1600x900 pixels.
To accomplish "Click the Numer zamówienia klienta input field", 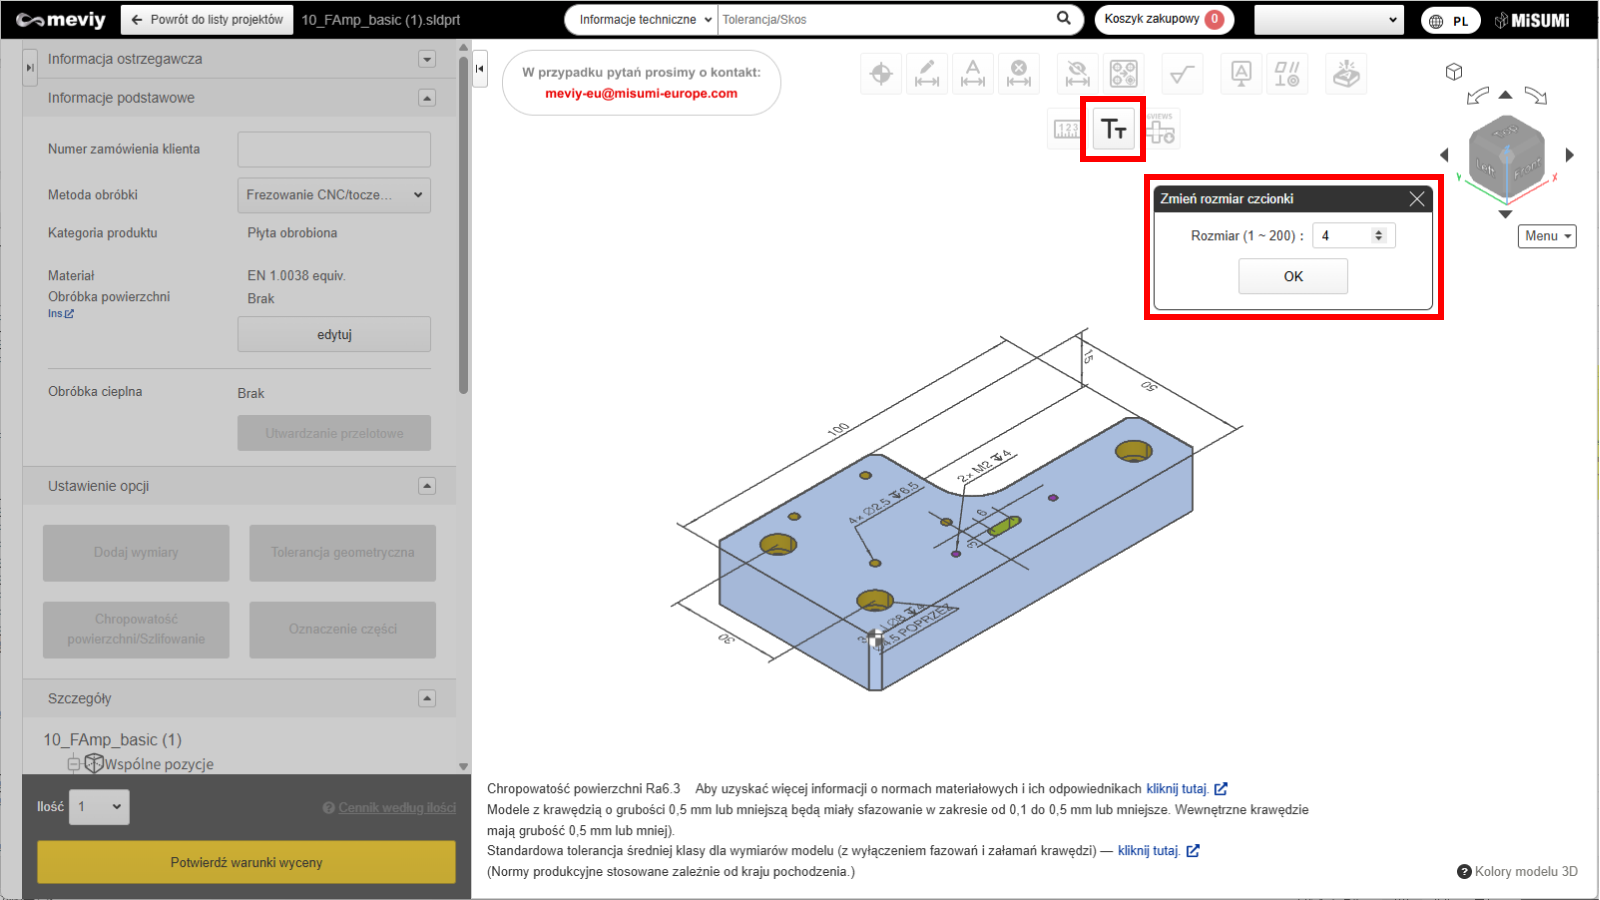I will (x=334, y=149).
